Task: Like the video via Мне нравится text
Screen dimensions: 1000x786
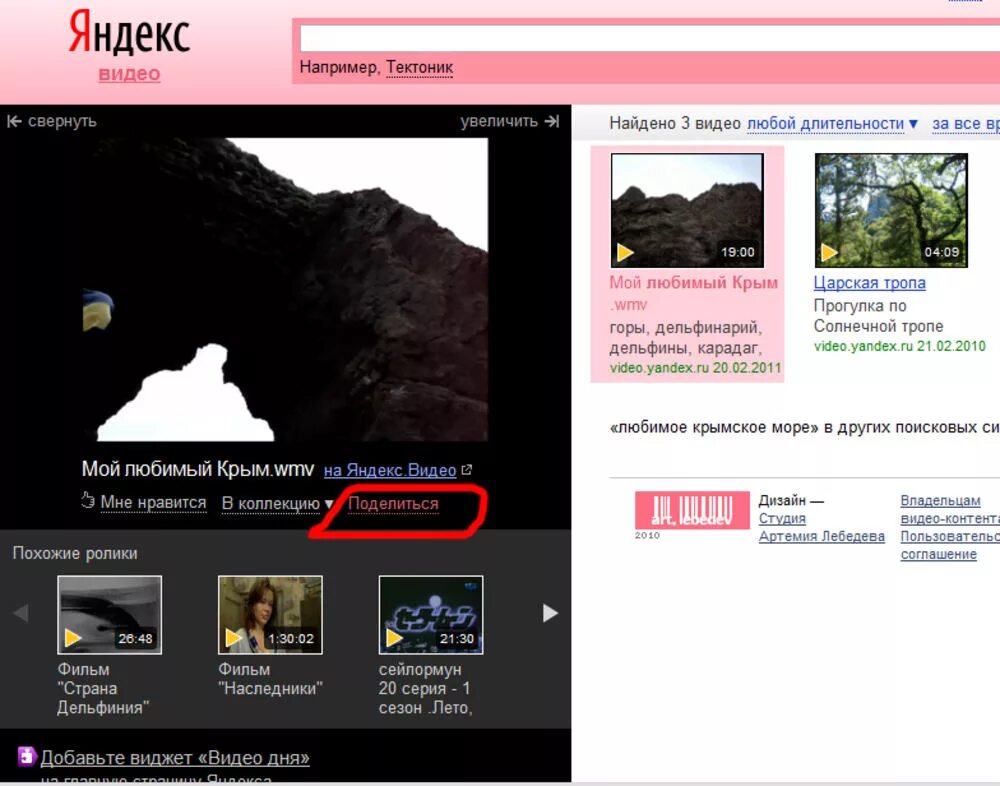Action: (x=153, y=503)
